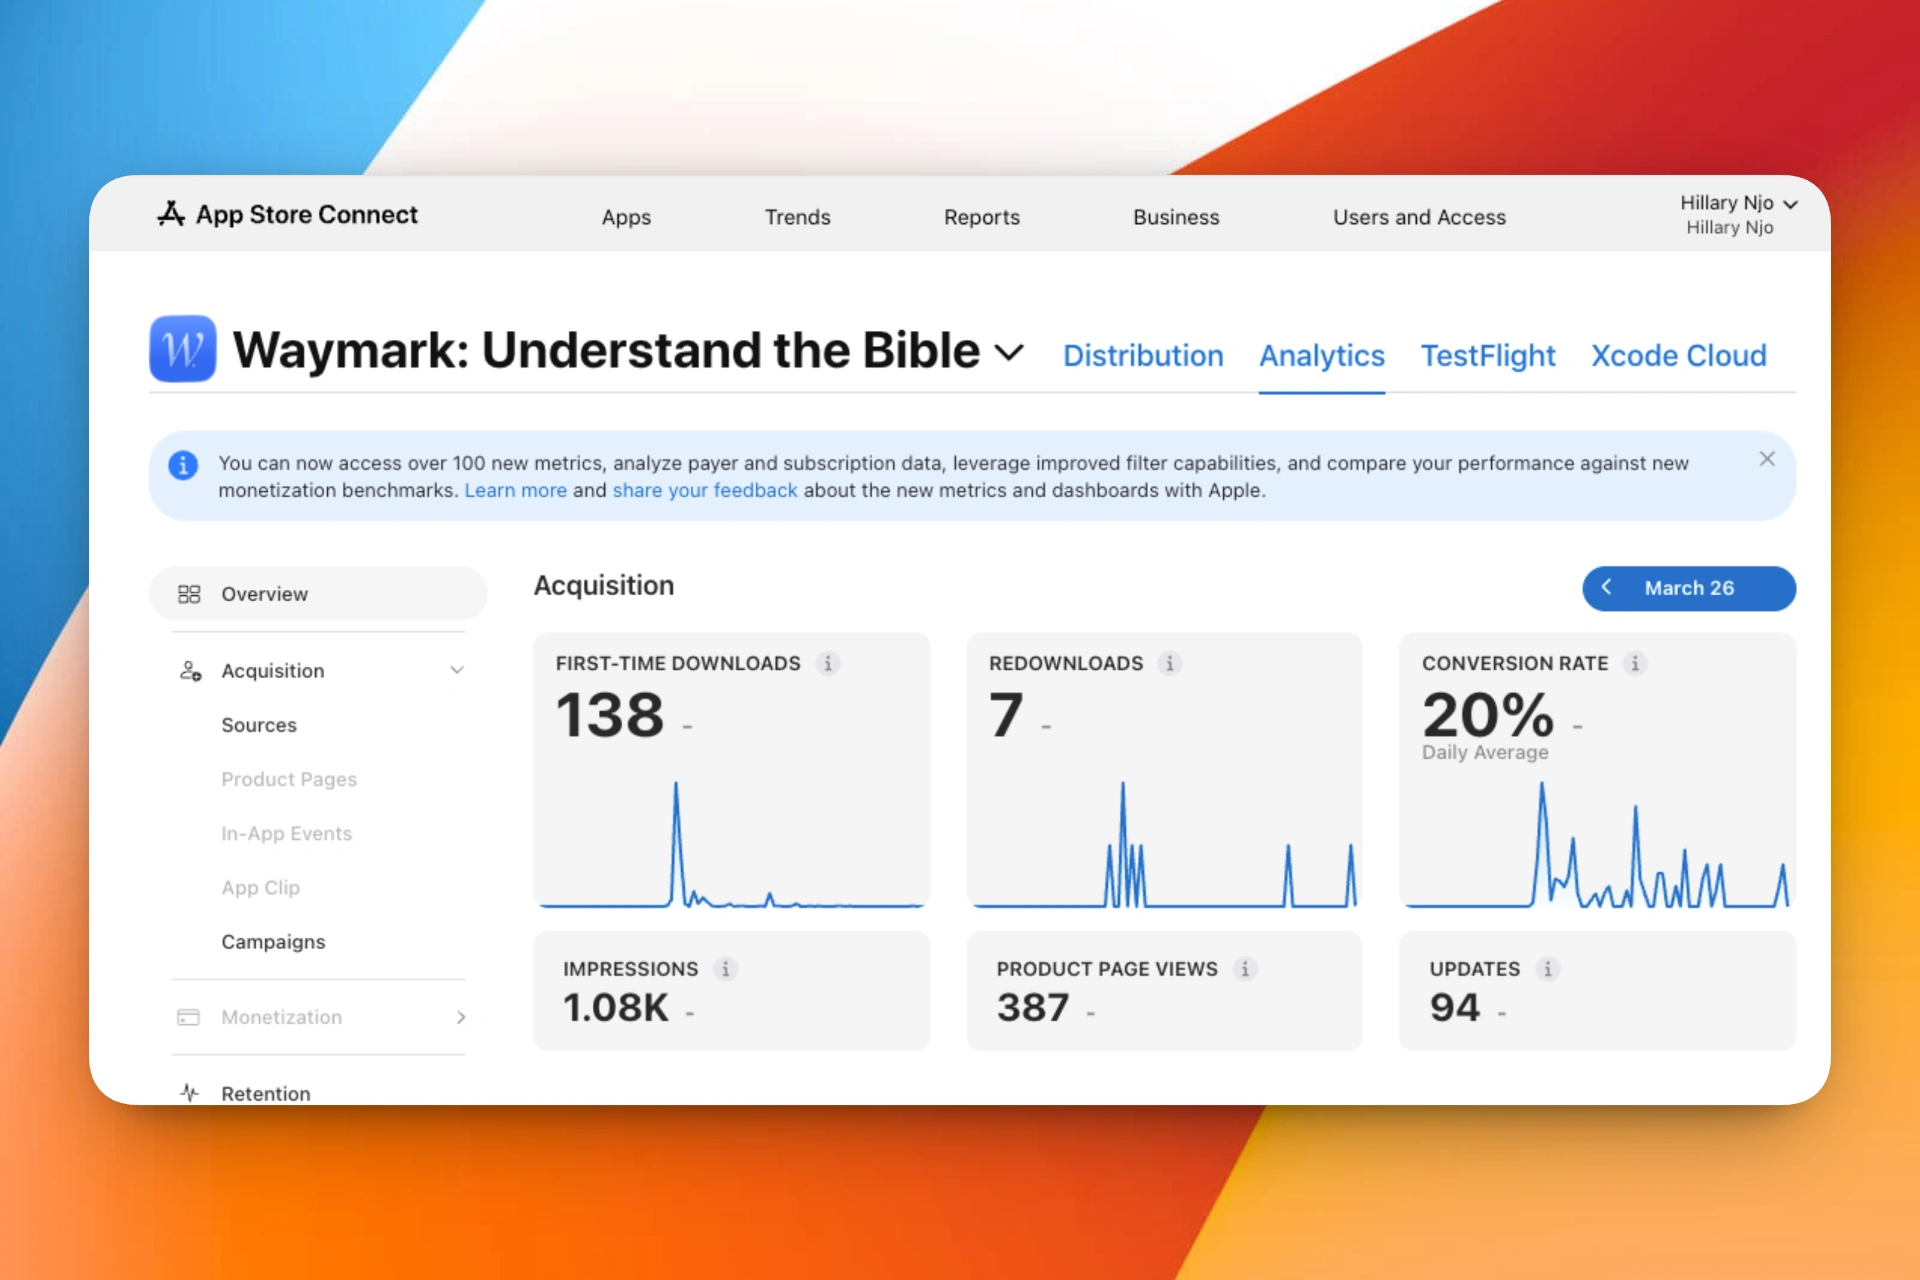The height and width of the screenshot is (1280, 1920).
Task: Expand the Monetization sidebar section
Action: (461, 1017)
